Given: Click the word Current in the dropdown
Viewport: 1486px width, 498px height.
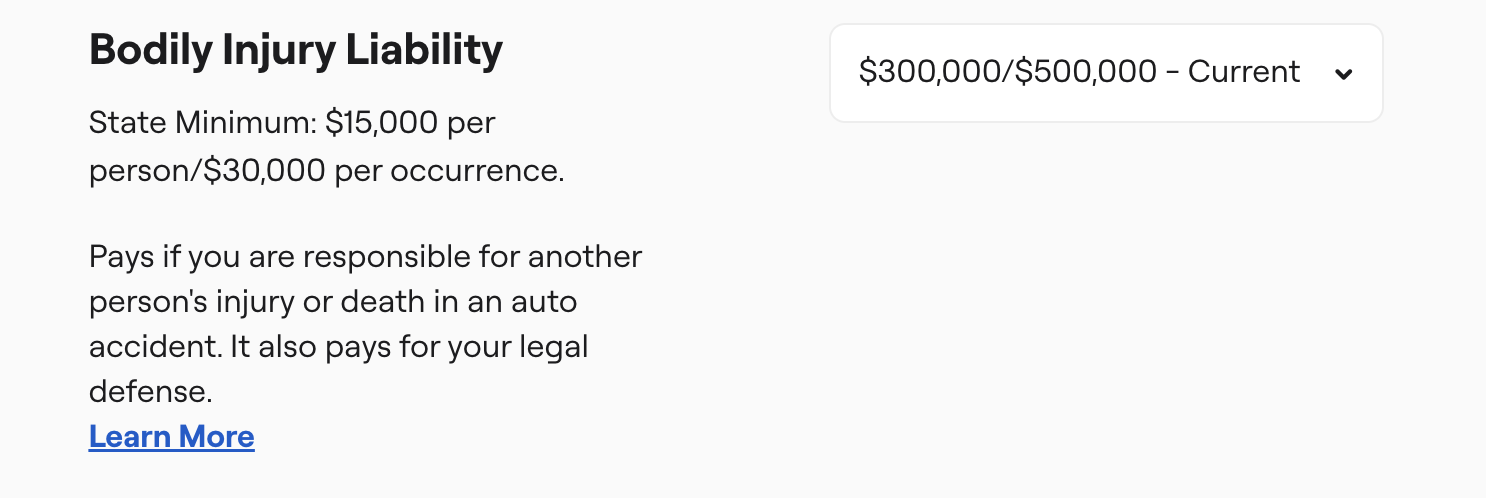Looking at the screenshot, I should (x=1244, y=72).
